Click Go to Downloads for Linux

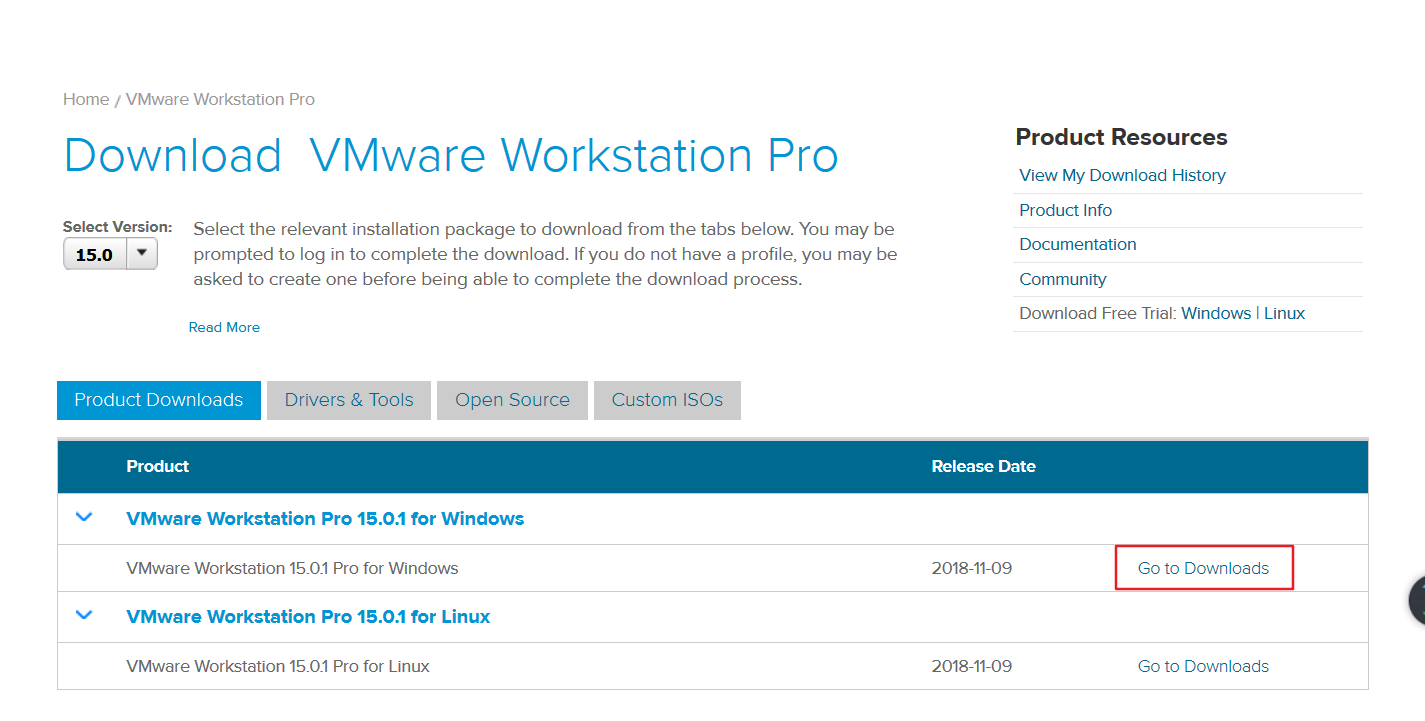[1203, 666]
